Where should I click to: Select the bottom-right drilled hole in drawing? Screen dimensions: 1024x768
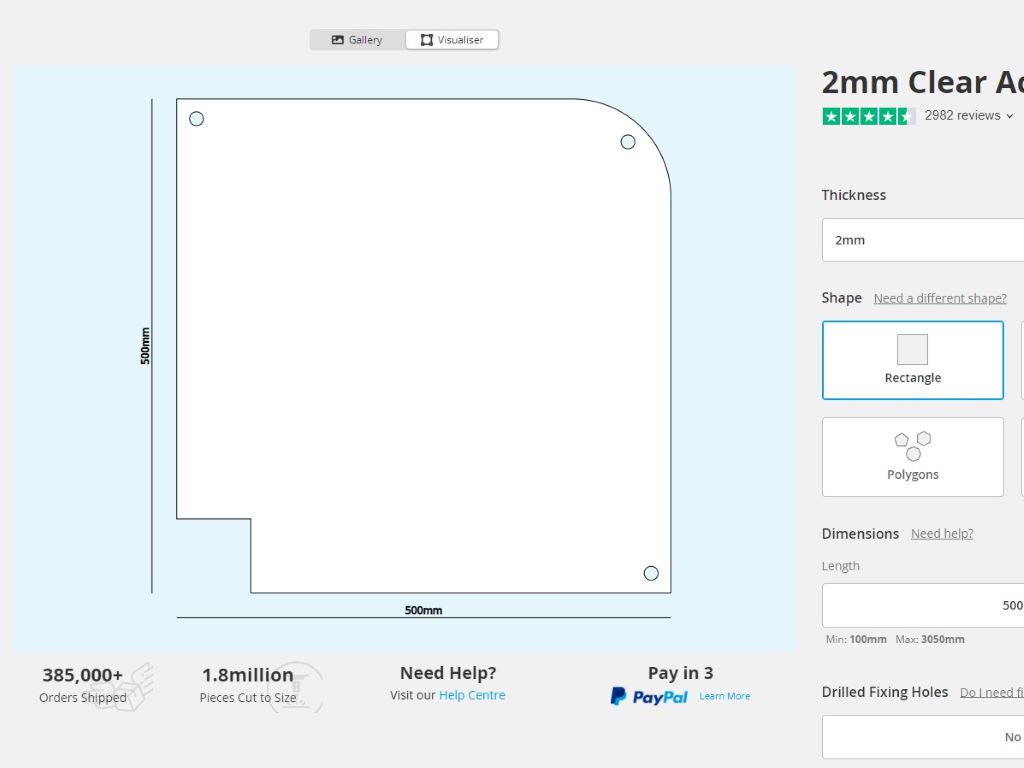click(x=651, y=573)
